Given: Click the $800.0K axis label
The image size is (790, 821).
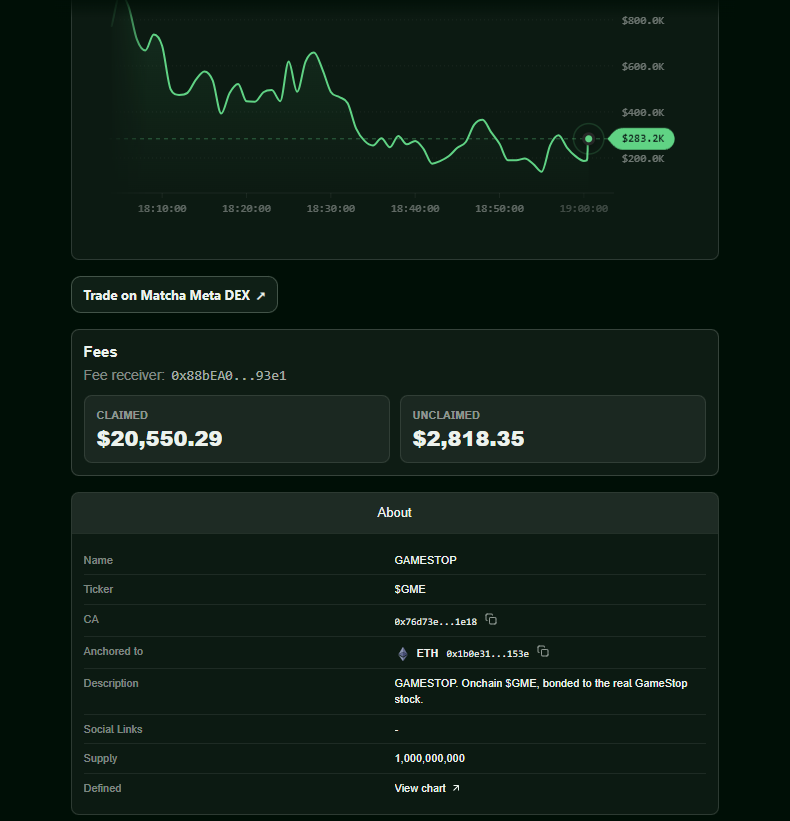Looking at the screenshot, I should (643, 20).
